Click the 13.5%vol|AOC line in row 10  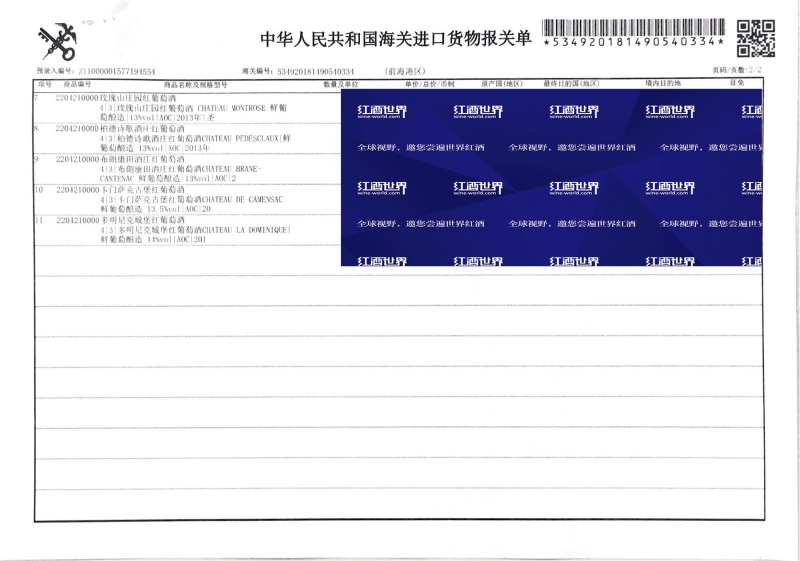[x=156, y=209]
